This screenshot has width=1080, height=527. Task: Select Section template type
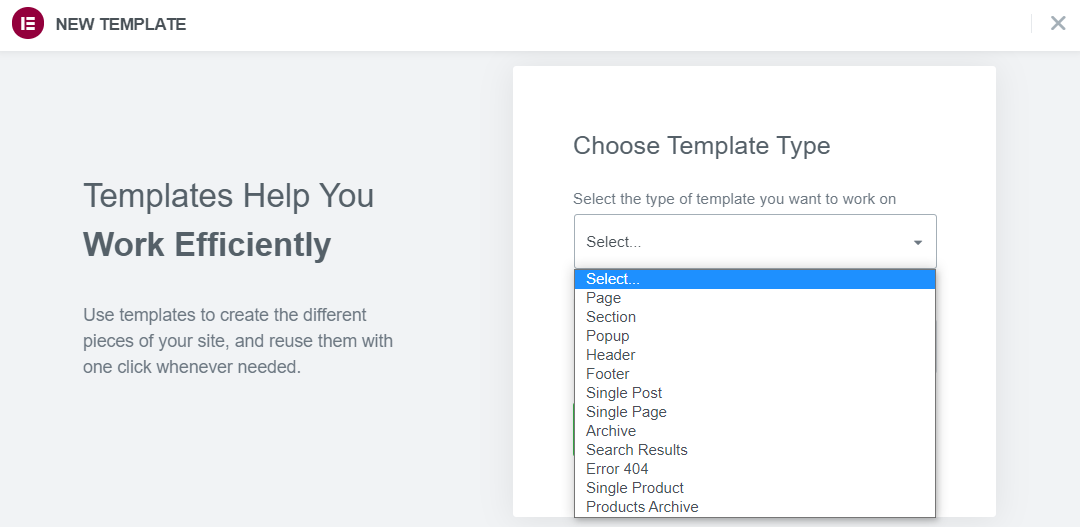tap(755, 317)
